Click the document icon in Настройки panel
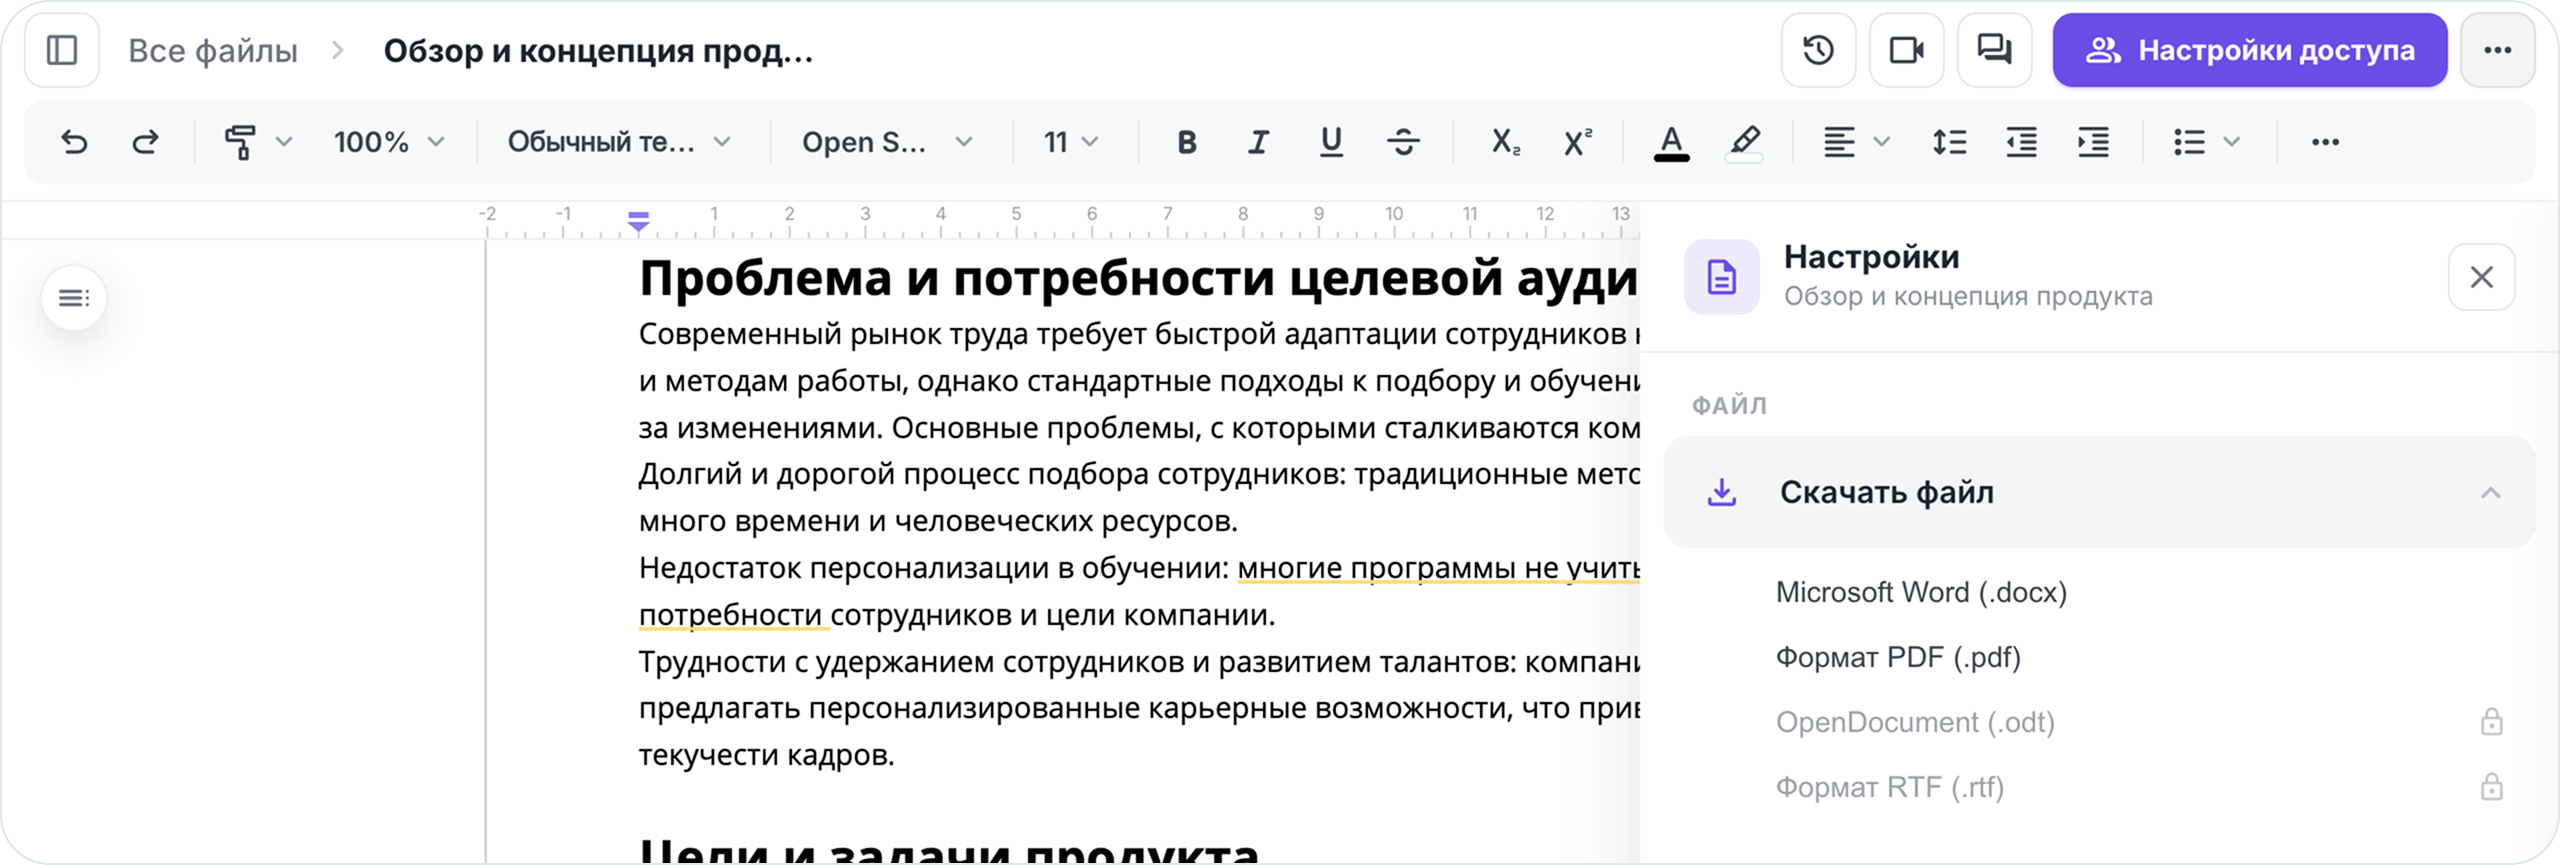The height and width of the screenshot is (865, 2560). click(x=1721, y=277)
